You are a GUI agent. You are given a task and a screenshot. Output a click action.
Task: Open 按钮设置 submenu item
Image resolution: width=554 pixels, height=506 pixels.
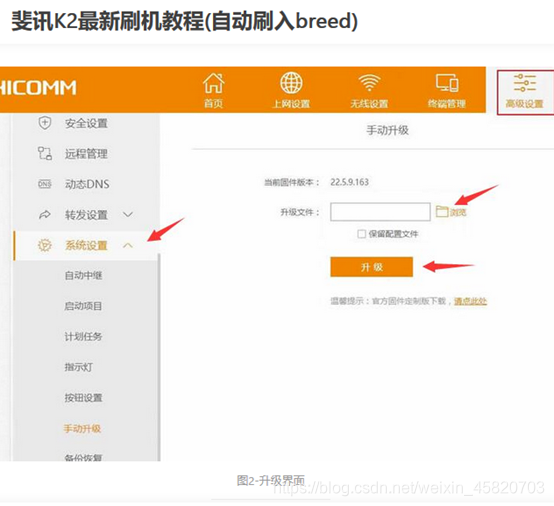83,398
